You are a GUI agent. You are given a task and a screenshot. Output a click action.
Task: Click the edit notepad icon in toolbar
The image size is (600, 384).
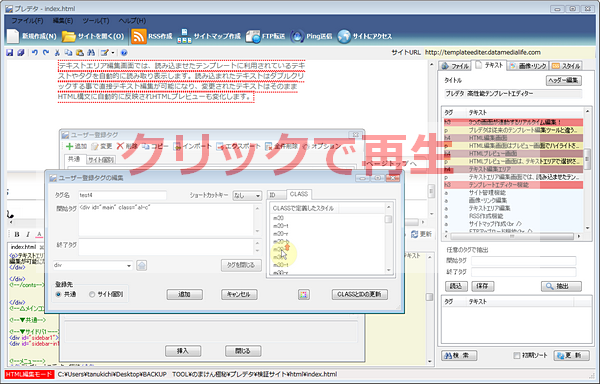coord(104,53)
